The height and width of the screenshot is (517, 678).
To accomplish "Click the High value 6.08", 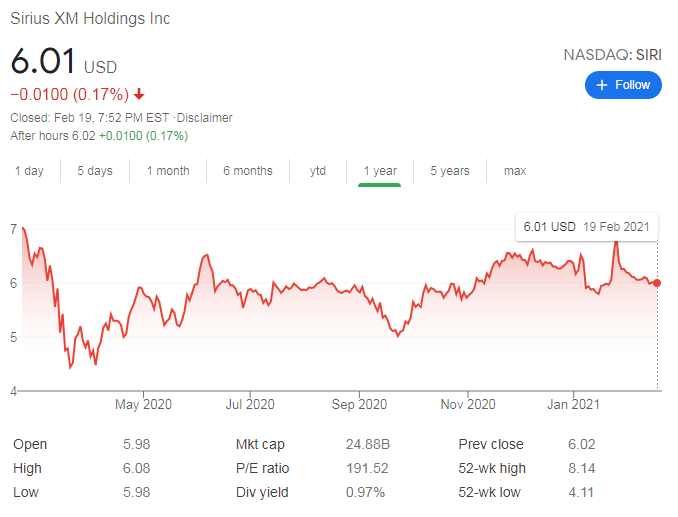I will pyautogui.click(x=136, y=468).
